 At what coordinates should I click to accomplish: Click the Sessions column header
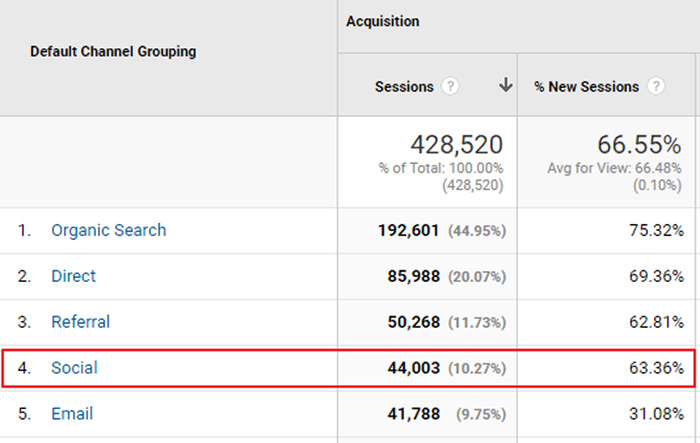[404, 86]
